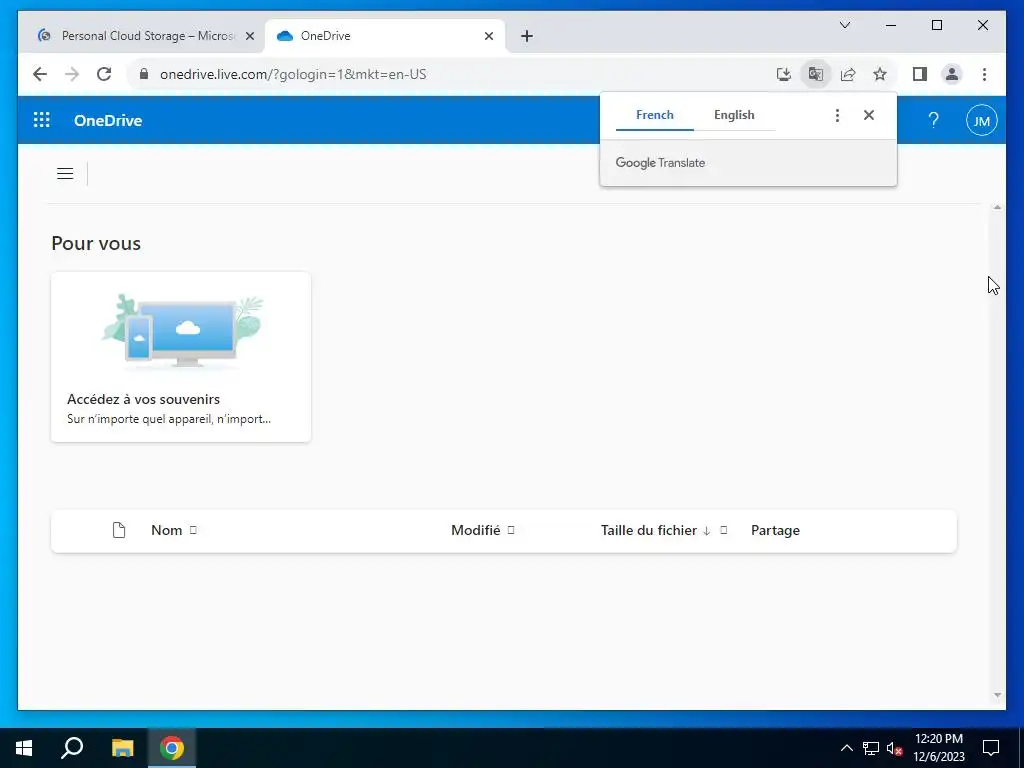Expand Taille du fichier column options
Viewport: 1024px width, 768px height.
click(724, 530)
